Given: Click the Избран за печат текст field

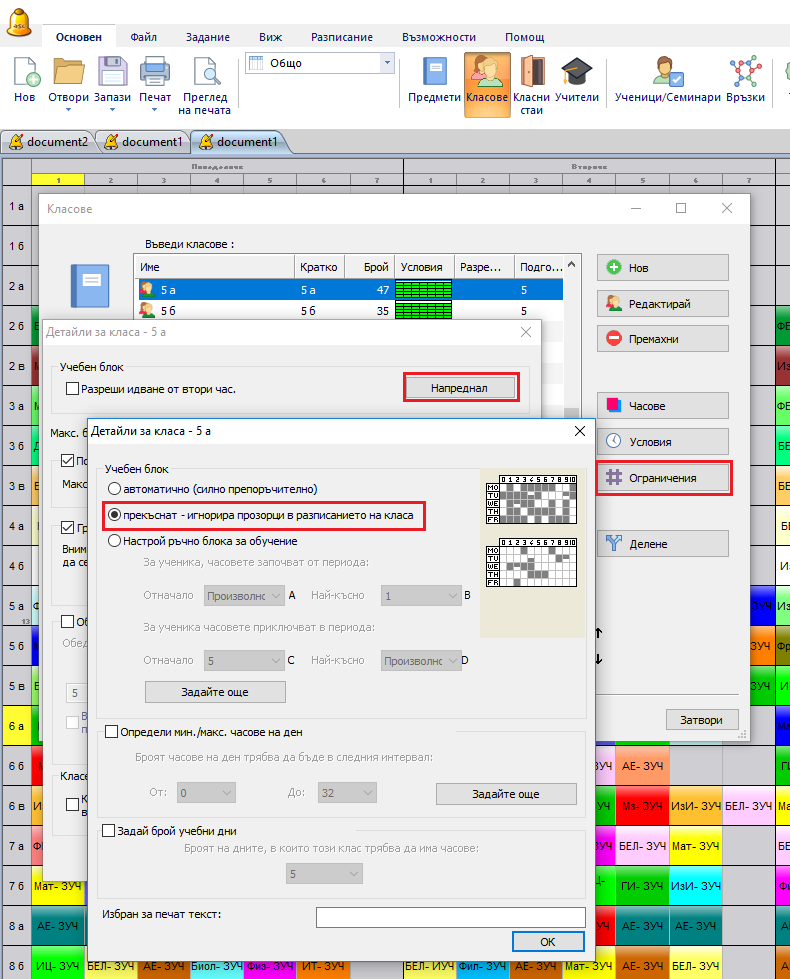Looking at the screenshot, I should 450,916.
